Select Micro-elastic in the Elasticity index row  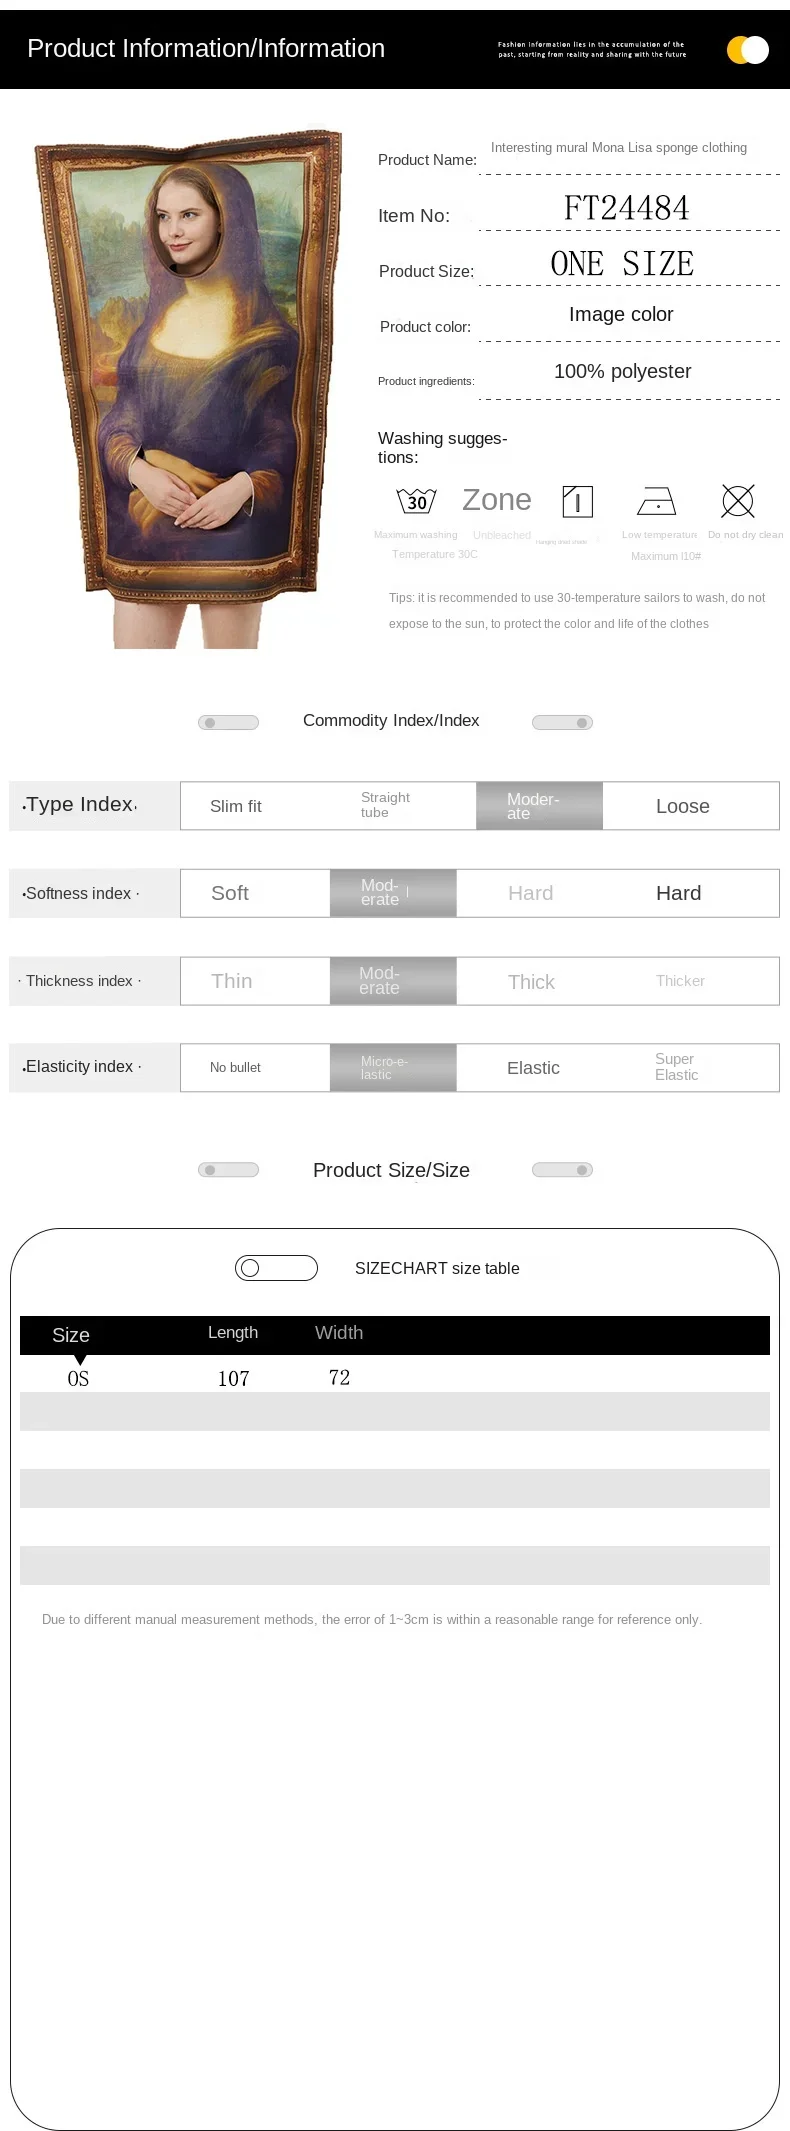(x=393, y=1068)
